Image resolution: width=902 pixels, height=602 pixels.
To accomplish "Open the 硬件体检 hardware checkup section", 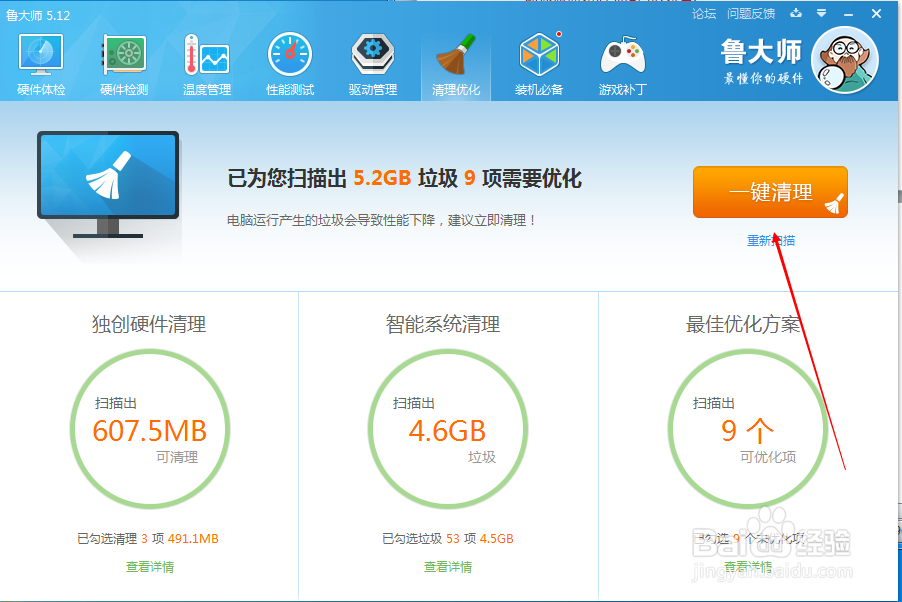I will coord(41,64).
